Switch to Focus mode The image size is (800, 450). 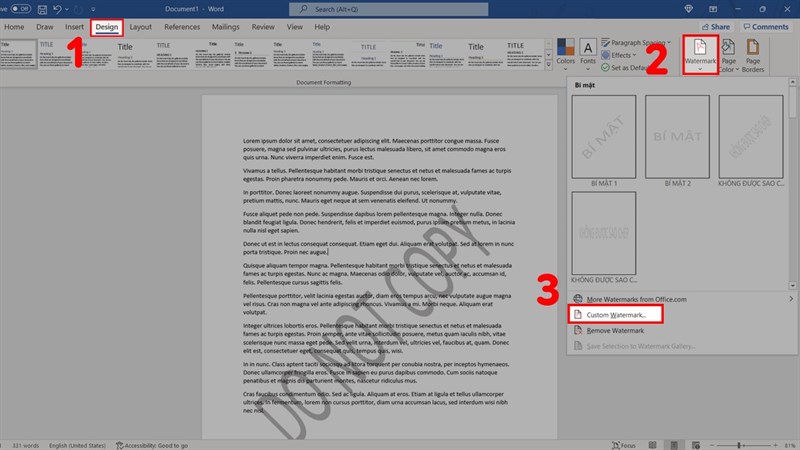click(624, 445)
